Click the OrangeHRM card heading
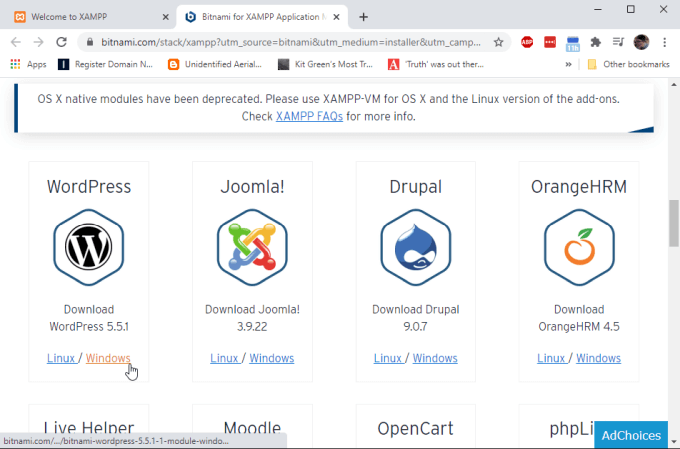 579,187
